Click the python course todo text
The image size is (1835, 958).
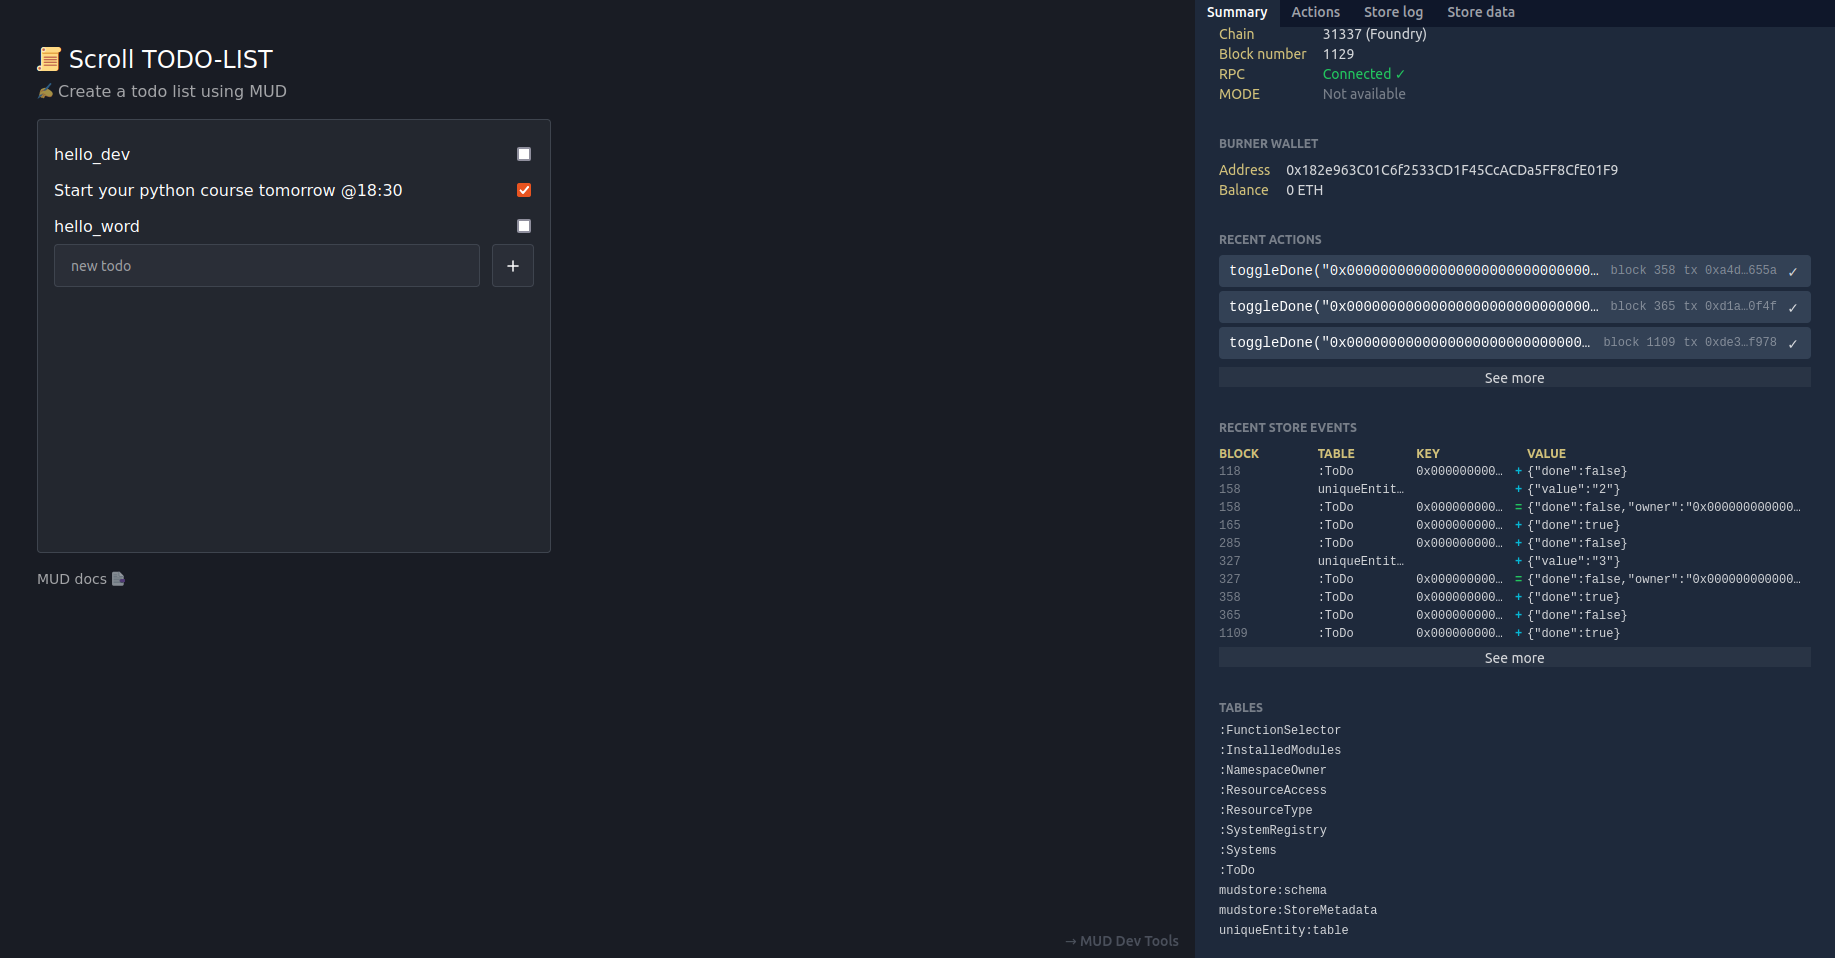tap(228, 190)
